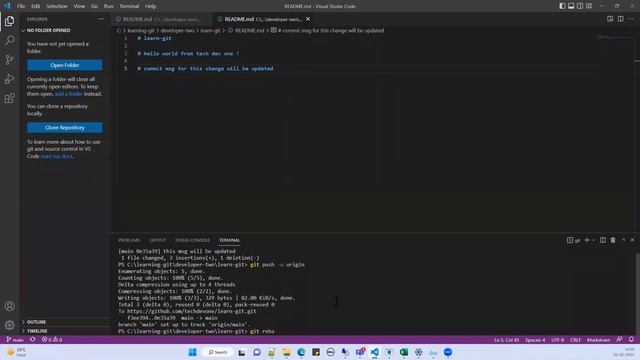Screen dimensions: 640x360
Task: Open the View menu
Action: coord(79,6)
